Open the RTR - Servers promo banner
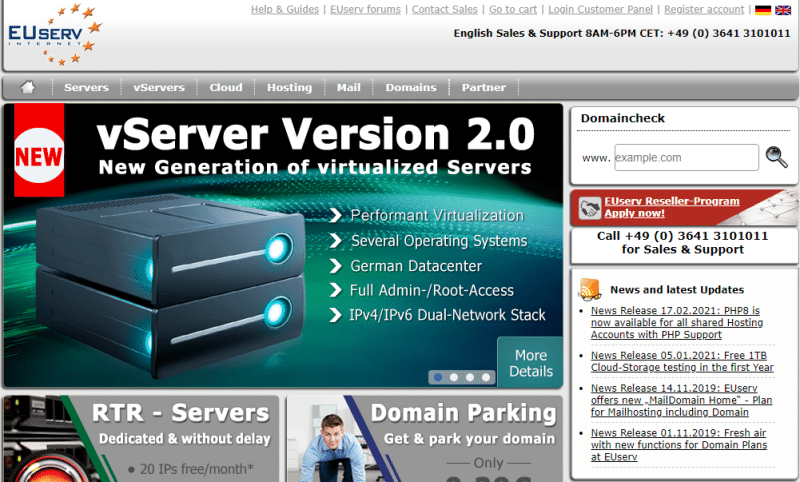Image resolution: width=800 pixels, height=482 pixels. [141, 439]
